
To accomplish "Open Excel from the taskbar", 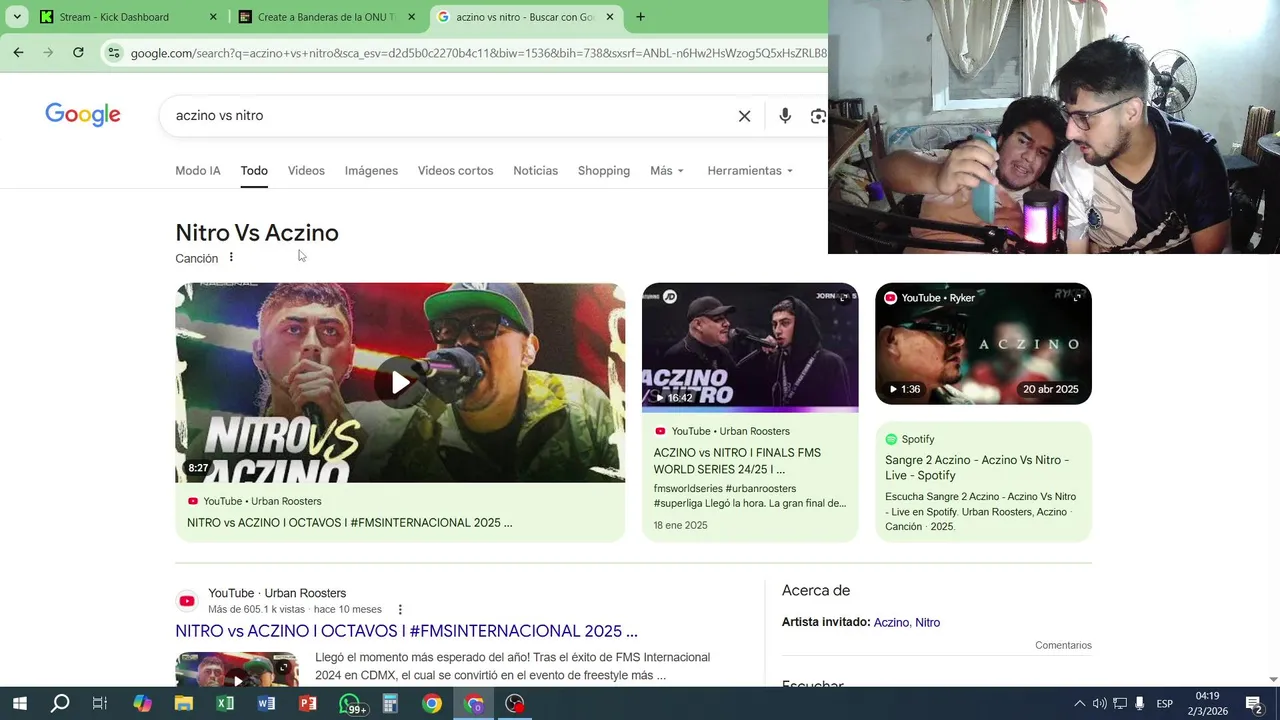I will point(225,703).
